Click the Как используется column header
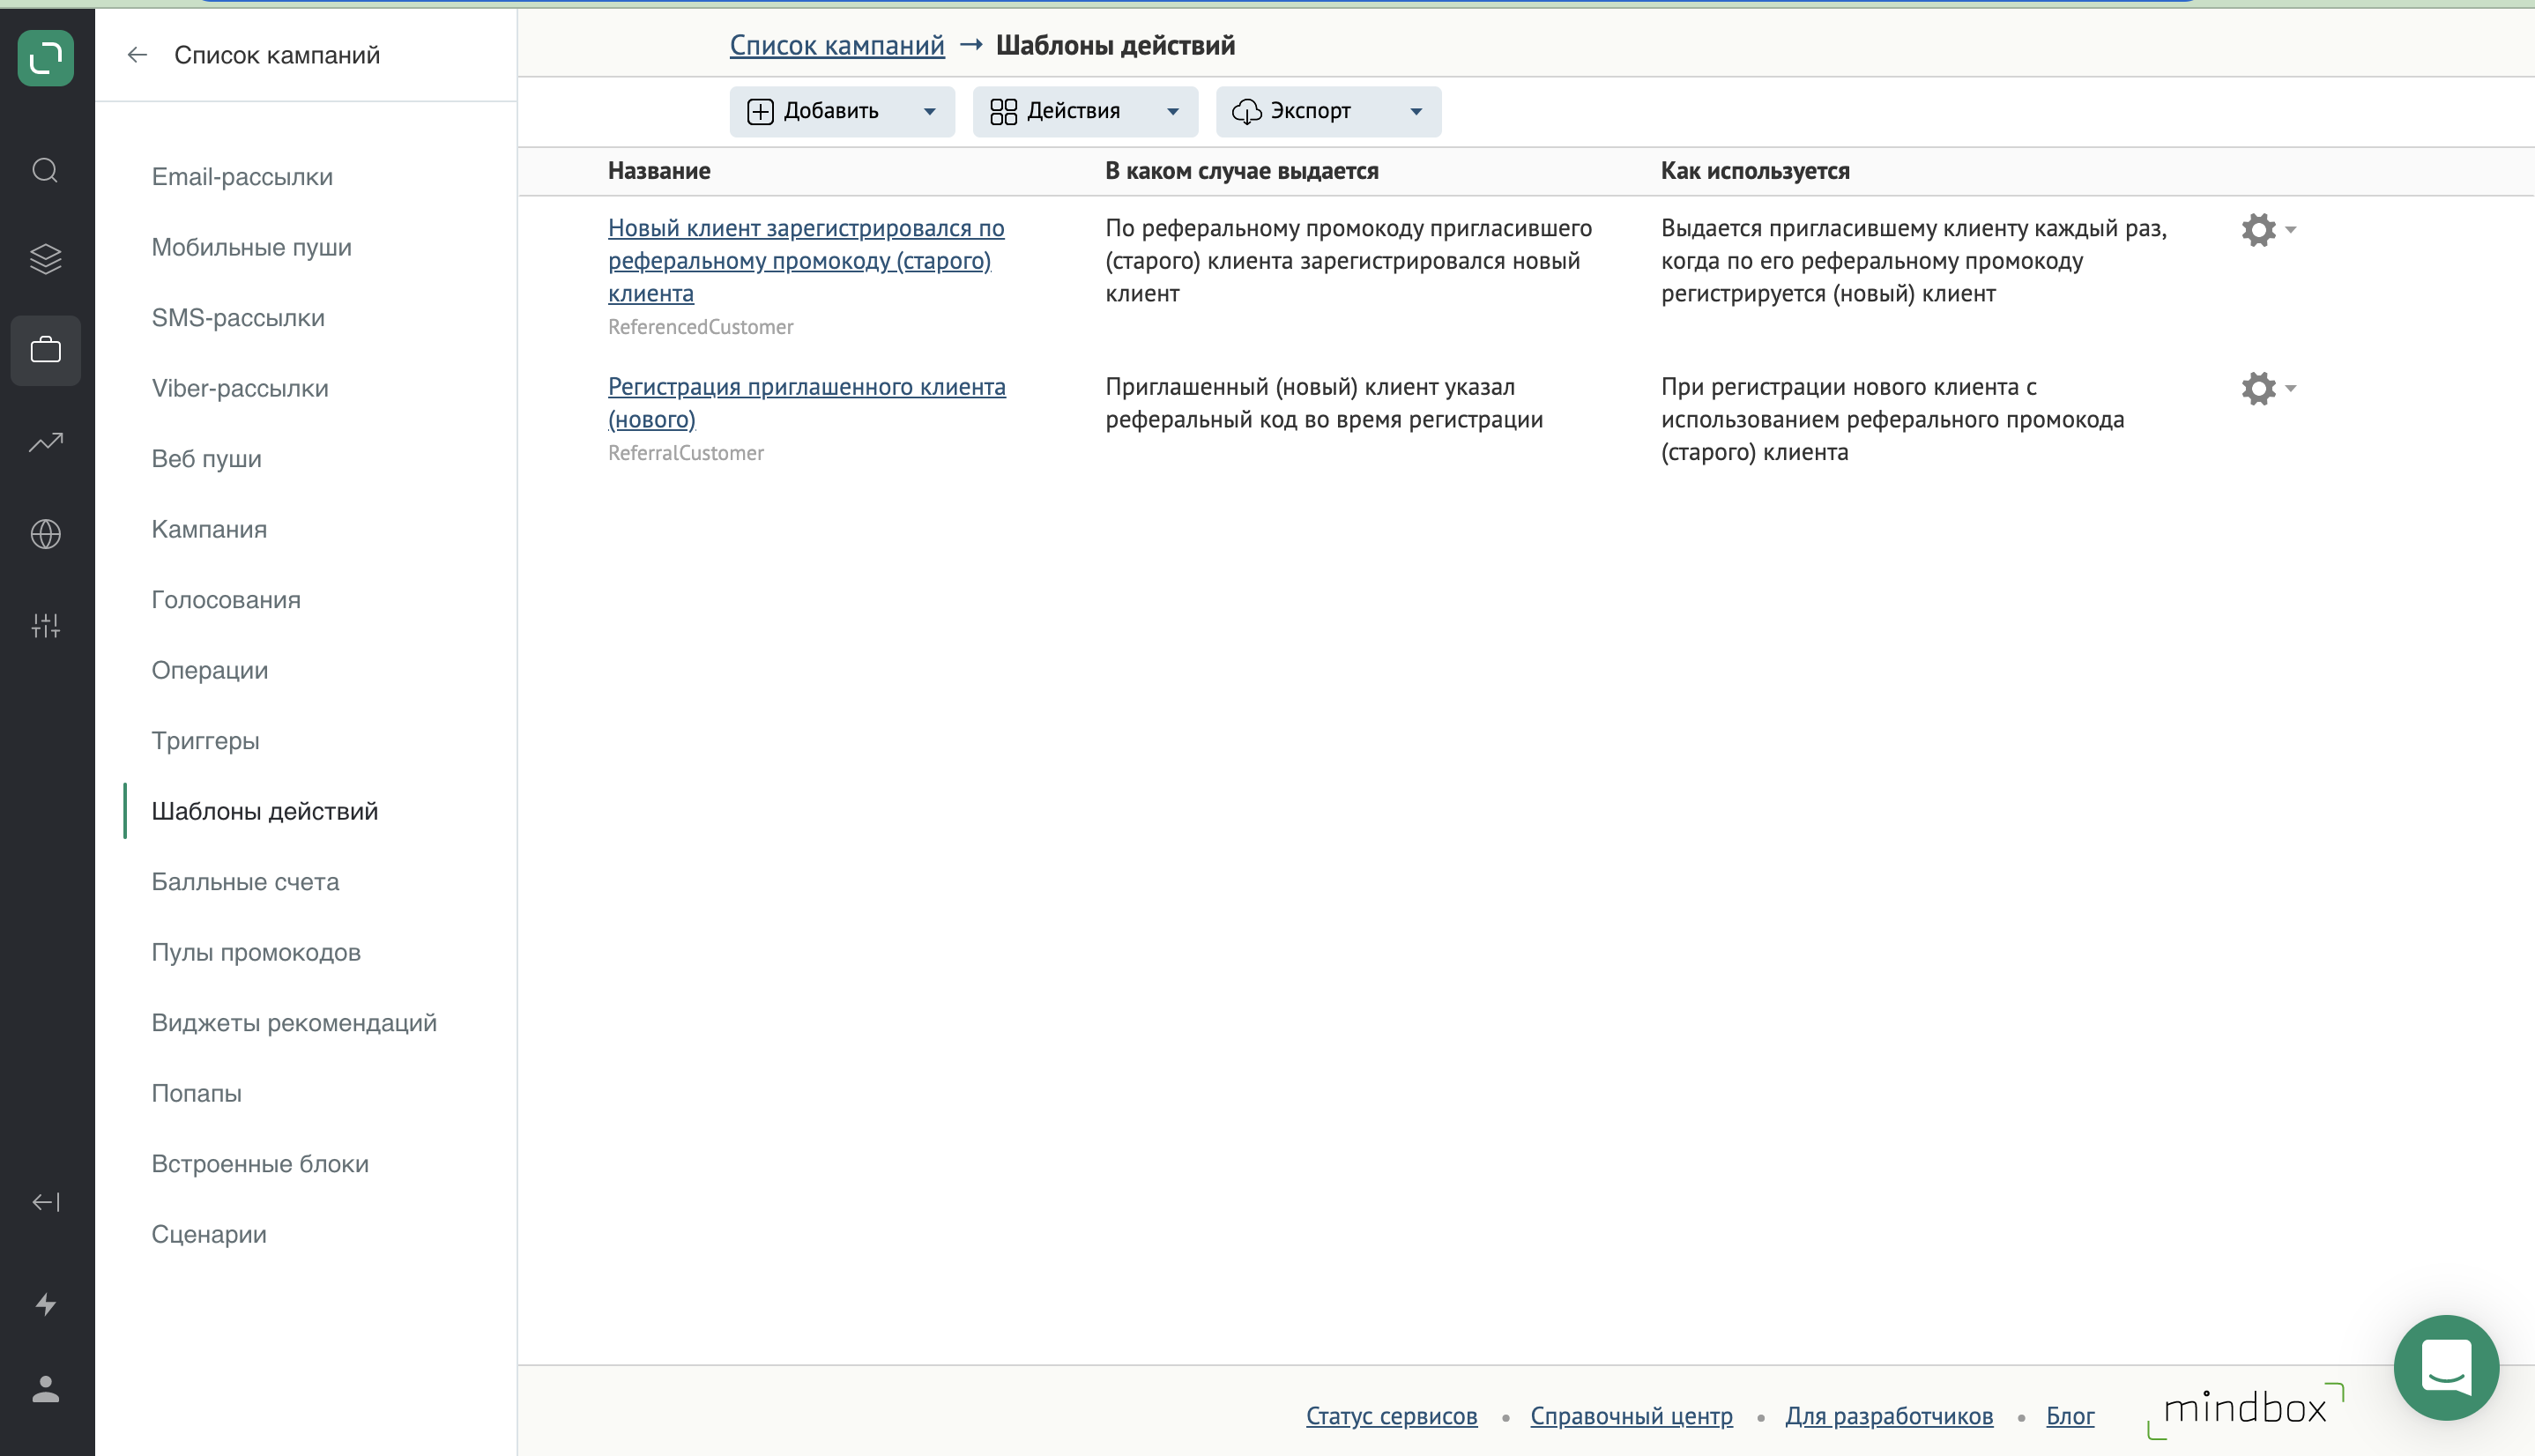2535x1456 pixels. point(1755,171)
